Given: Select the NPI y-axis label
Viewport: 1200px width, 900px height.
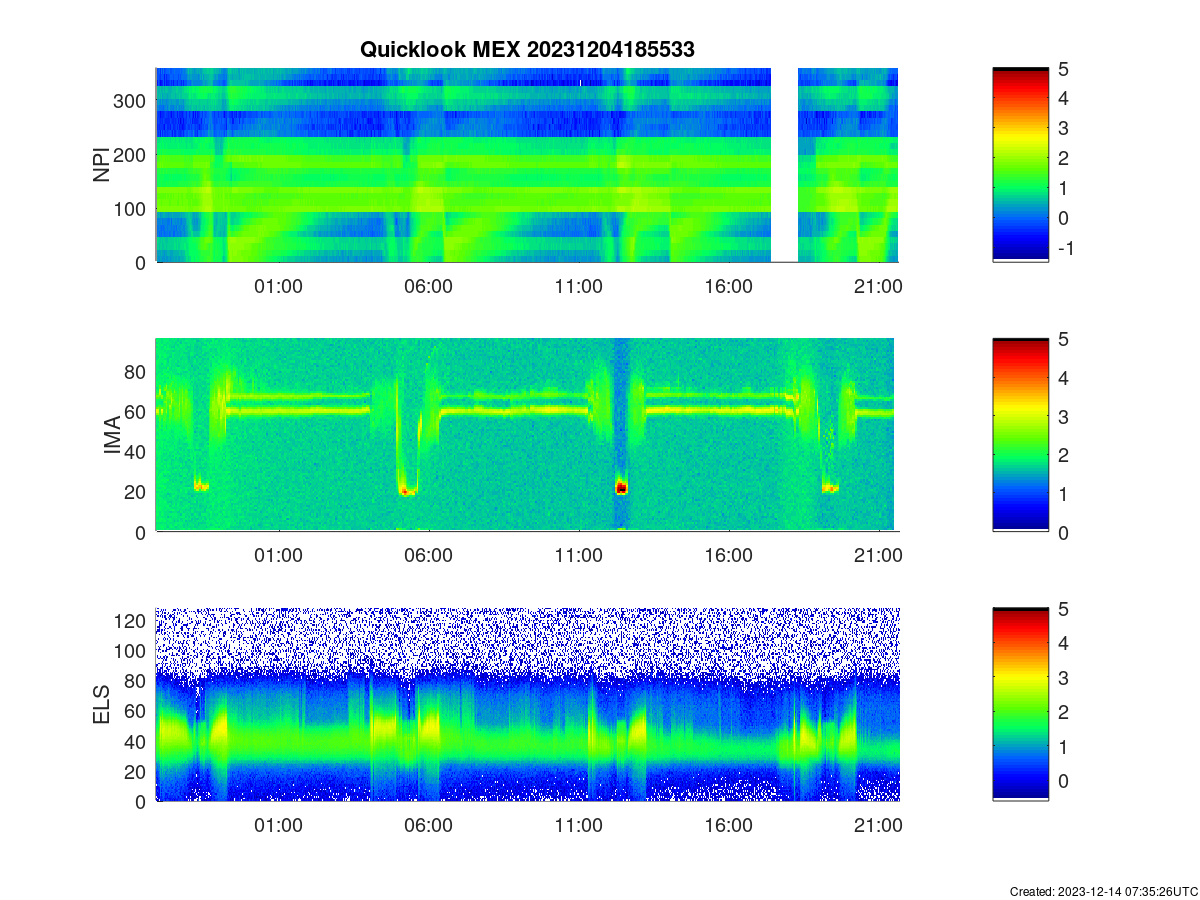Looking at the screenshot, I should click(x=101, y=165).
